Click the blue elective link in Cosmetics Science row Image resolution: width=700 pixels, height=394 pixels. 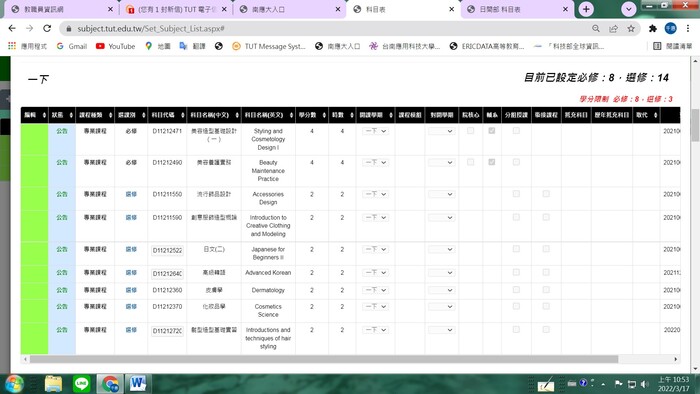click(131, 307)
